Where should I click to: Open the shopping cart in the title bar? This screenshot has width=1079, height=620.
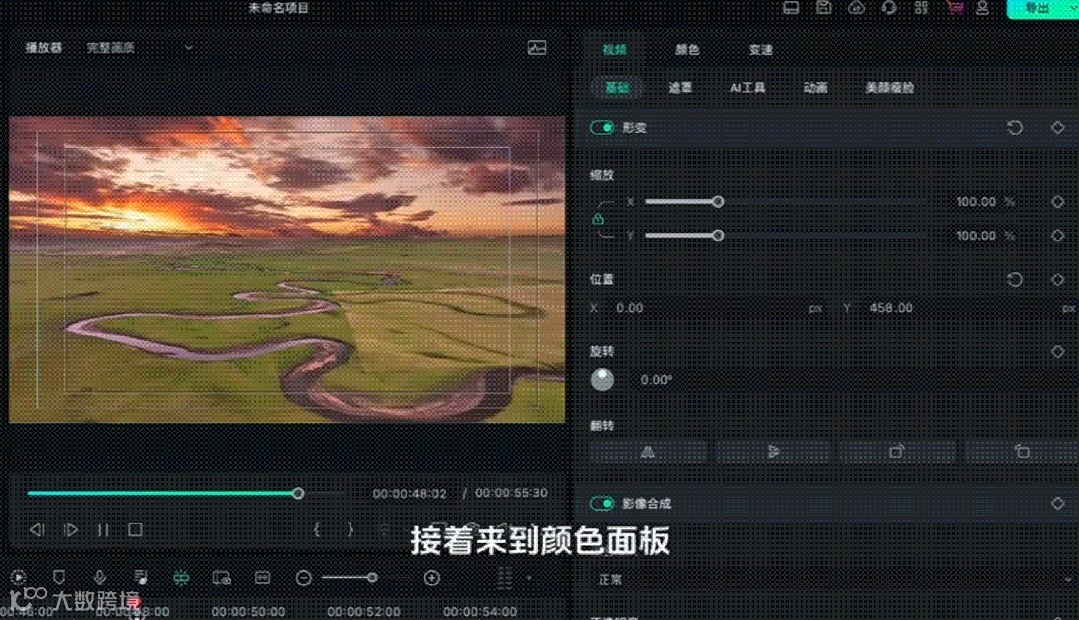point(953,8)
